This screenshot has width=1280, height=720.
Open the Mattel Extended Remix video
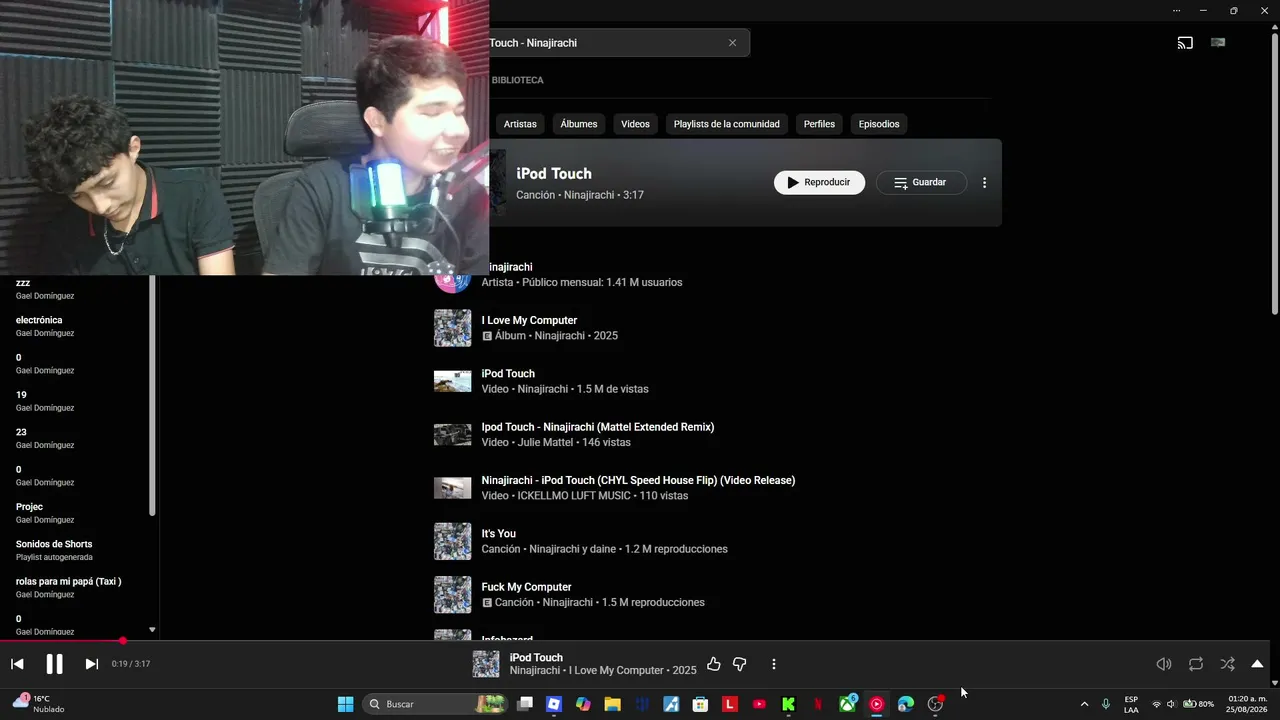tap(597, 427)
